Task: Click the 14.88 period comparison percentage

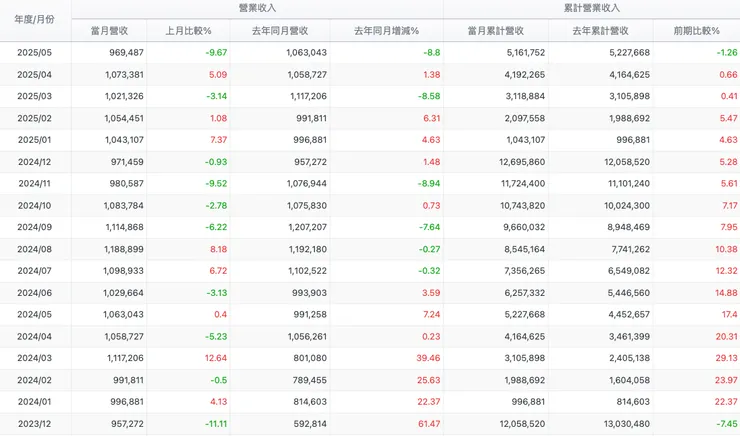Action: click(726, 293)
